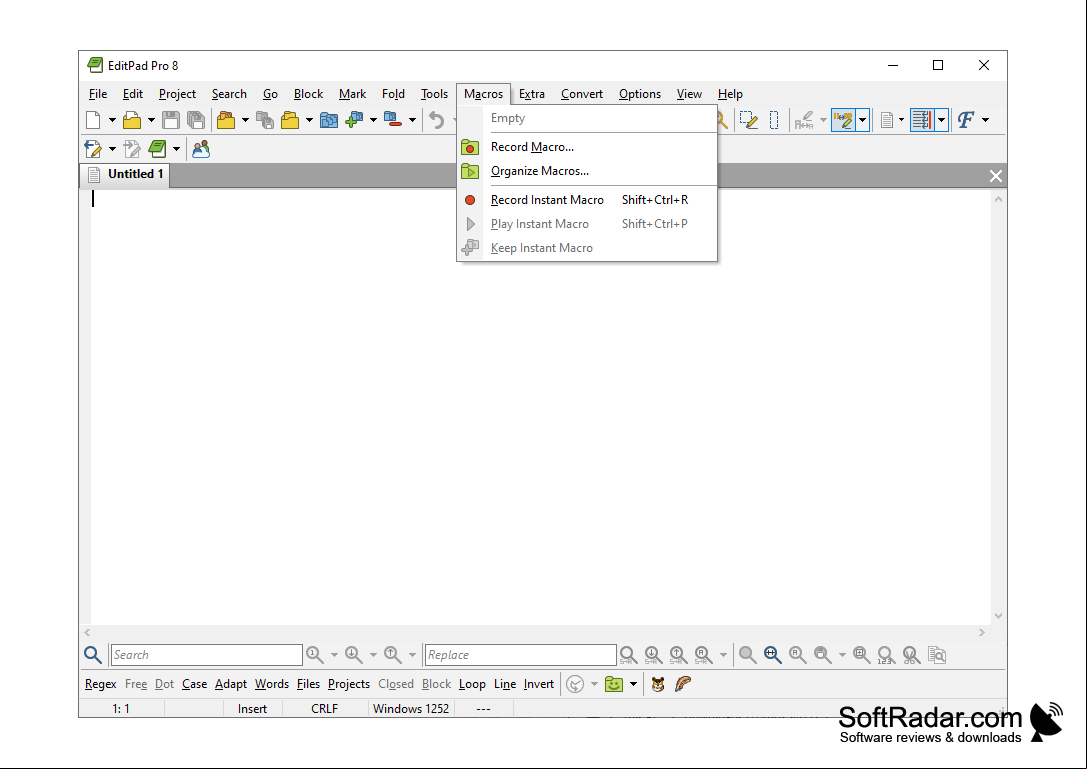
Task: Click the count matches 123 magnifier icon
Action: point(886,655)
